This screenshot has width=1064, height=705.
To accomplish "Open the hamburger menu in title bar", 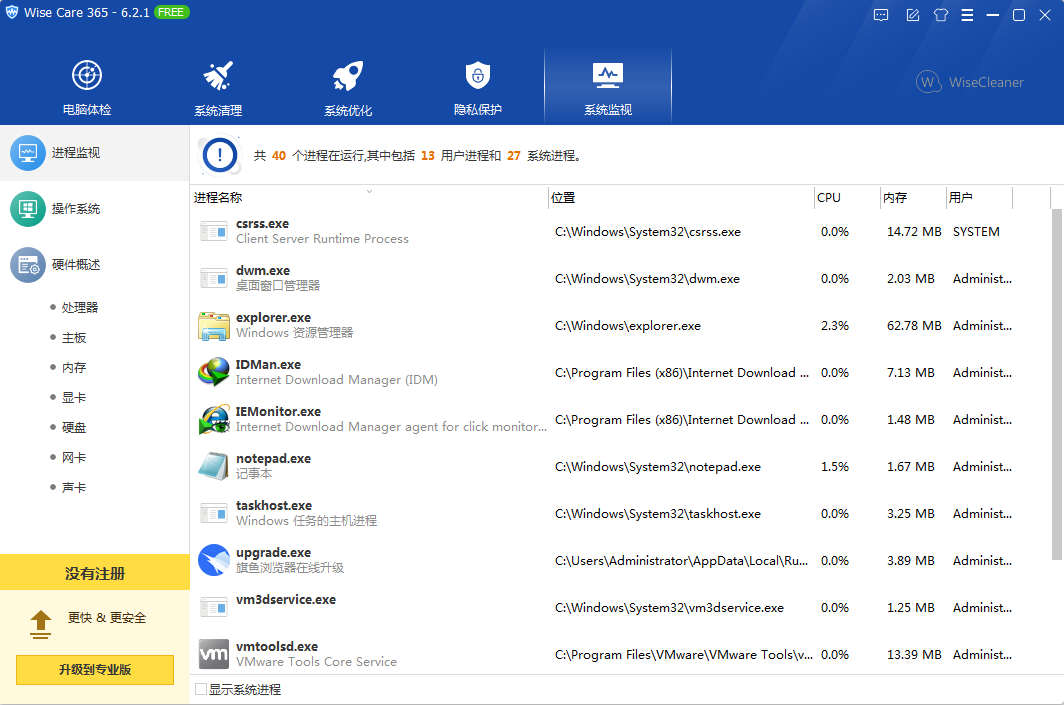I will click(967, 15).
